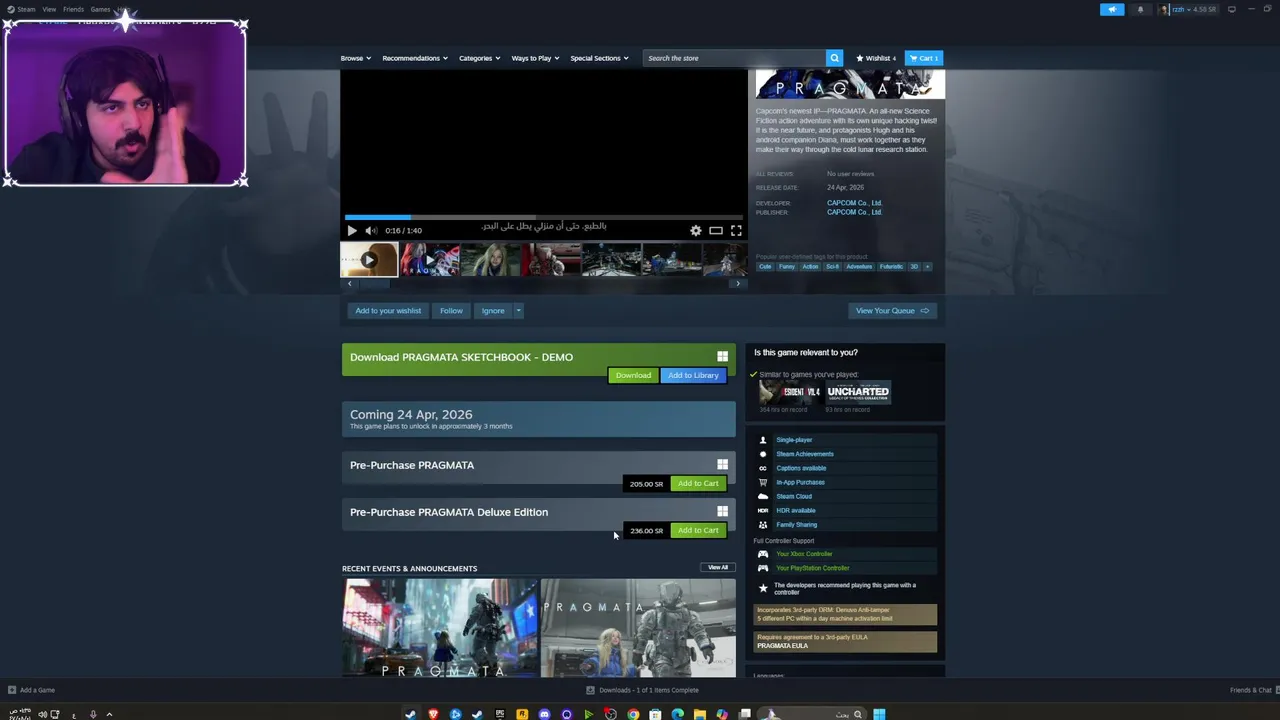Viewport: 1280px width, 720px height.
Task: Open Steam Achievements feature link
Action: pyautogui.click(x=805, y=454)
